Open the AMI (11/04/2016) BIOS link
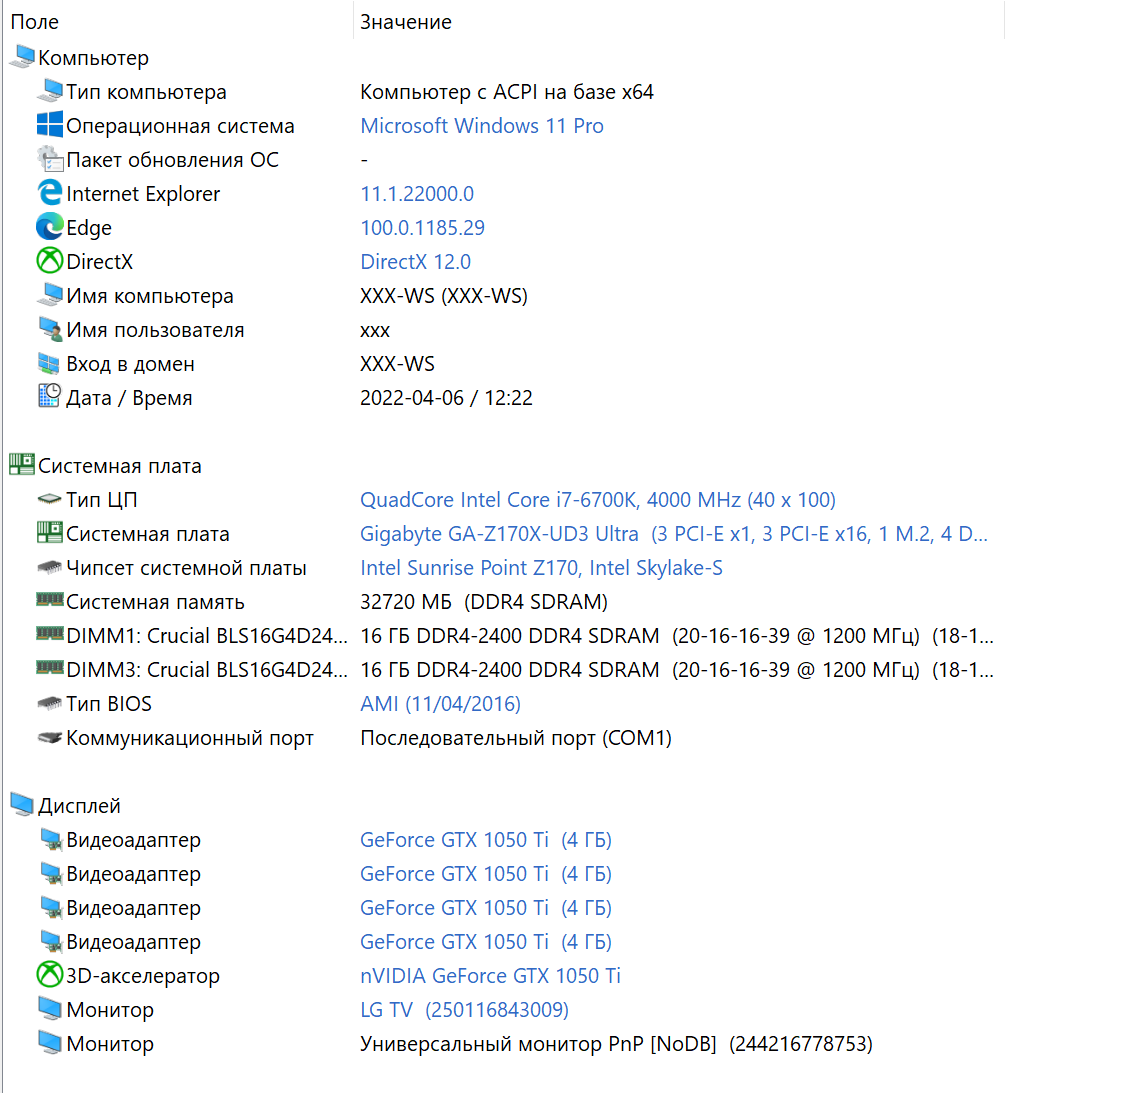Viewport: 1130px width, 1093px height. click(440, 704)
